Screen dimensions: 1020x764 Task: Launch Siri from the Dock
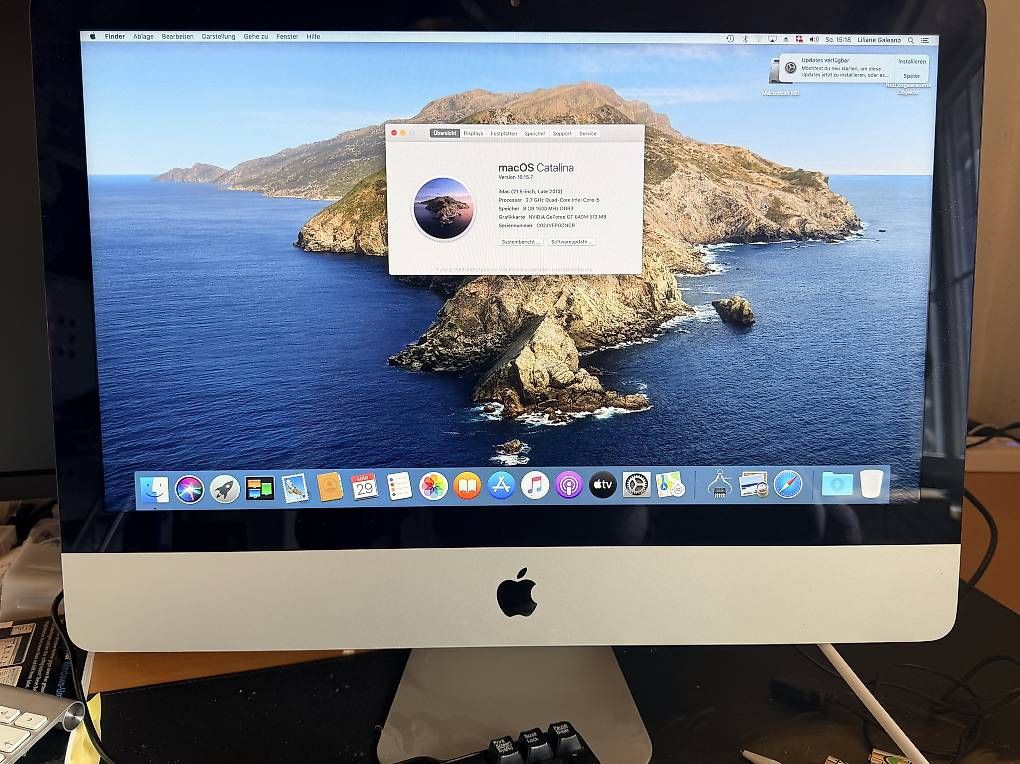189,489
